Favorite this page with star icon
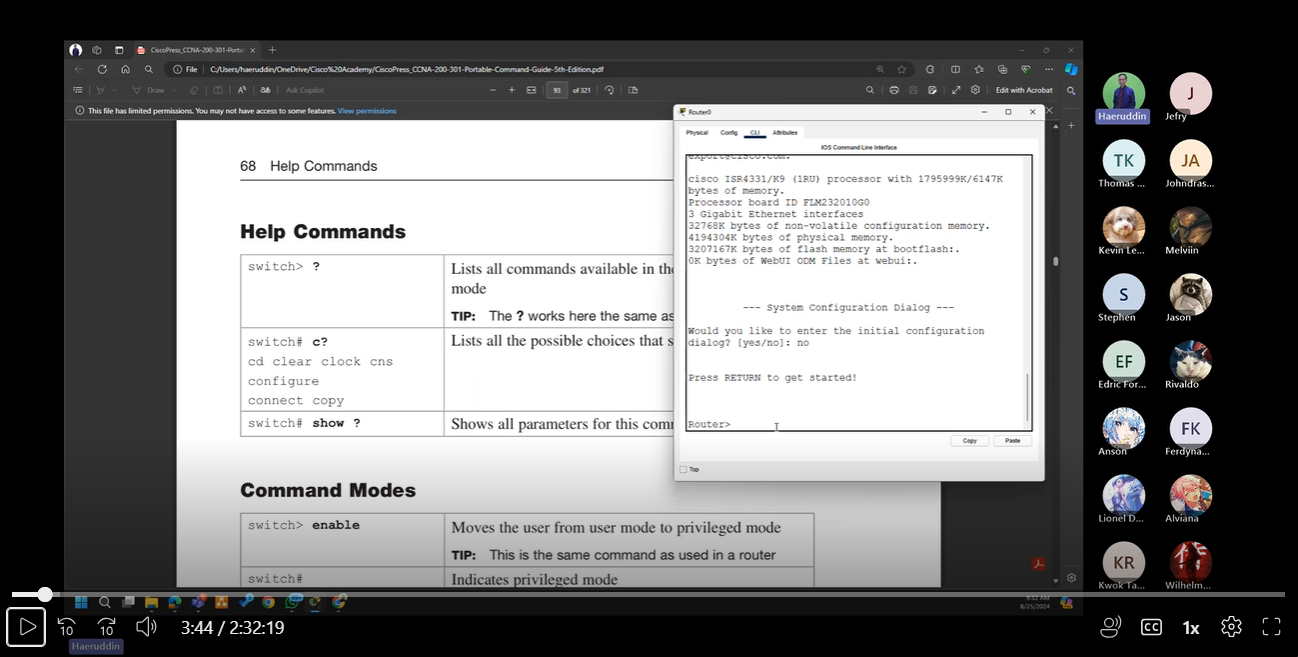Viewport: 1298px width, 657px height. click(x=901, y=69)
